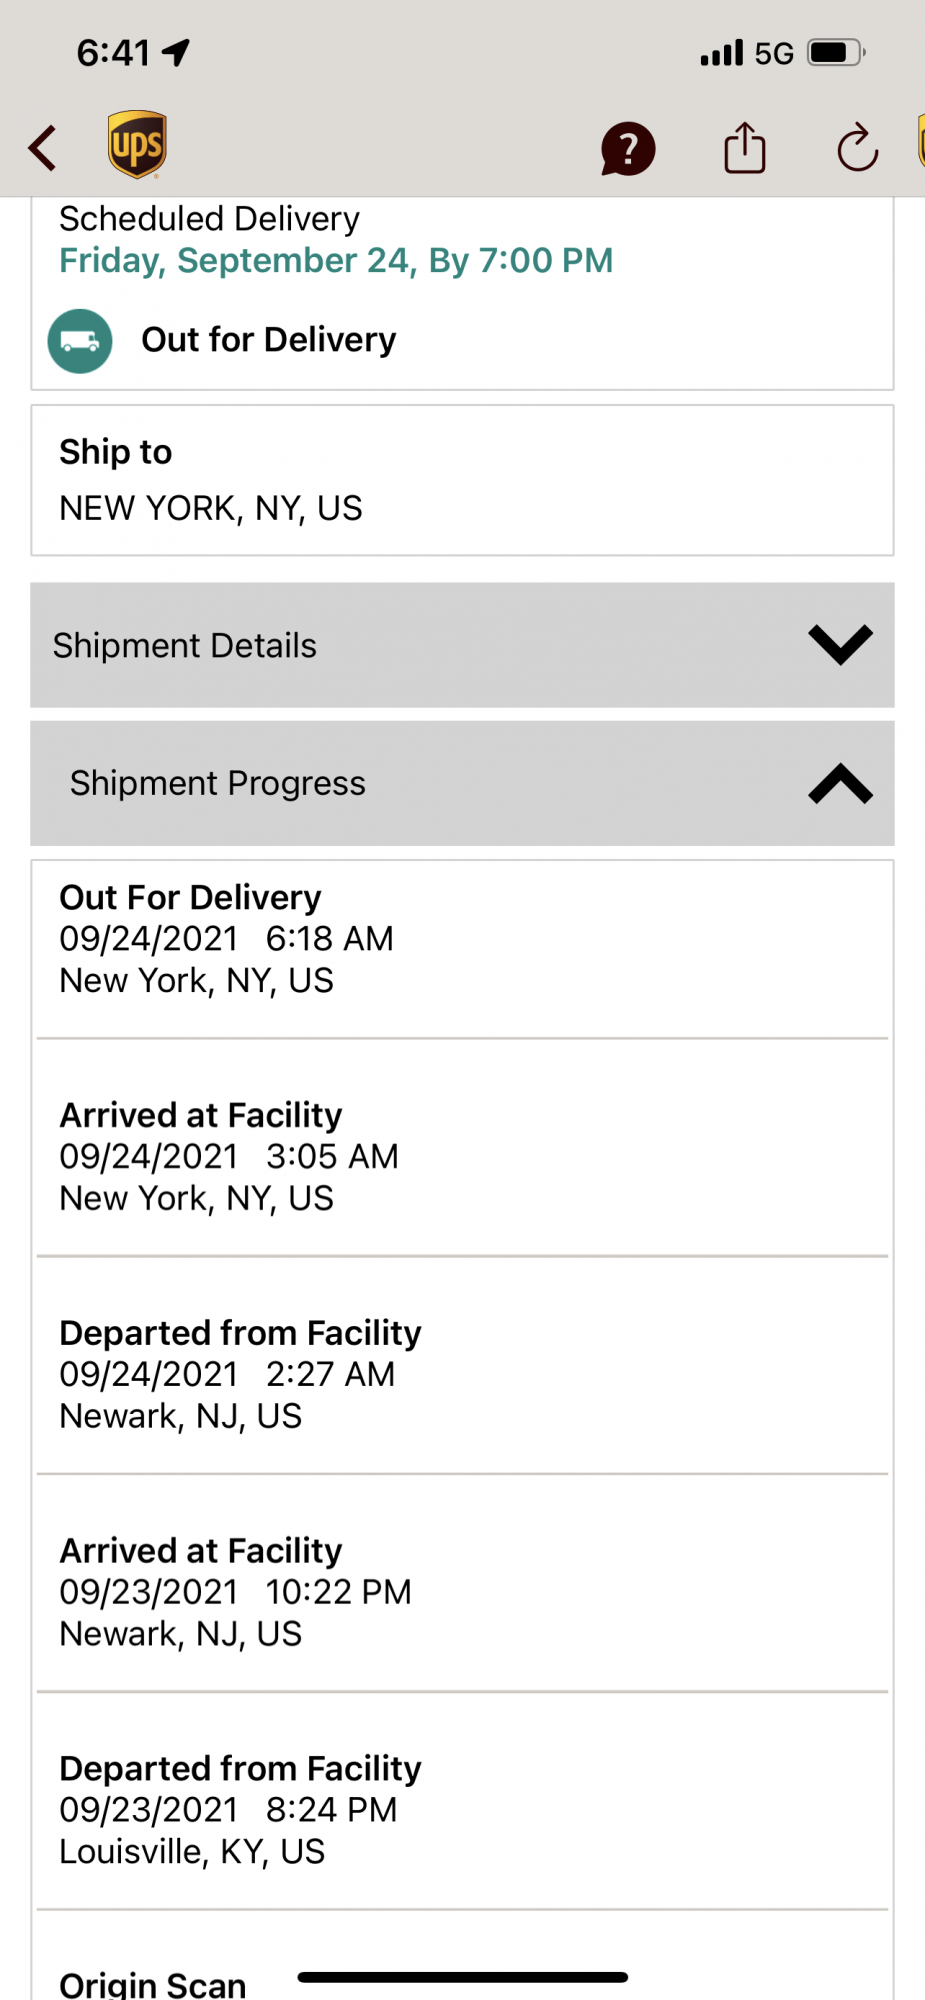
Task: Tap the back arrow icon
Action: (43, 149)
